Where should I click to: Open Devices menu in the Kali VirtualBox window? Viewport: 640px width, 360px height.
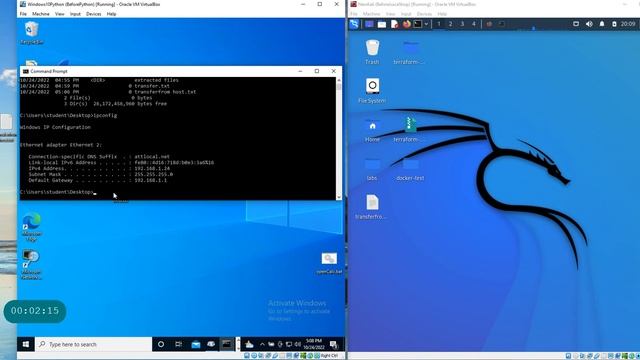pos(424,14)
